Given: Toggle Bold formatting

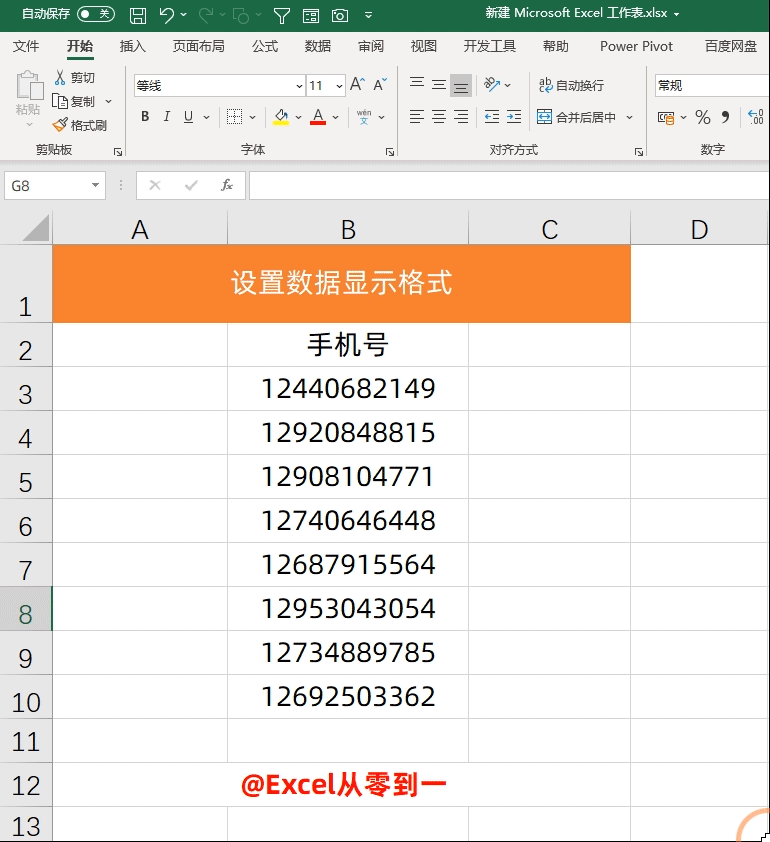Looking at the screenshot, I should pos(145,117).
